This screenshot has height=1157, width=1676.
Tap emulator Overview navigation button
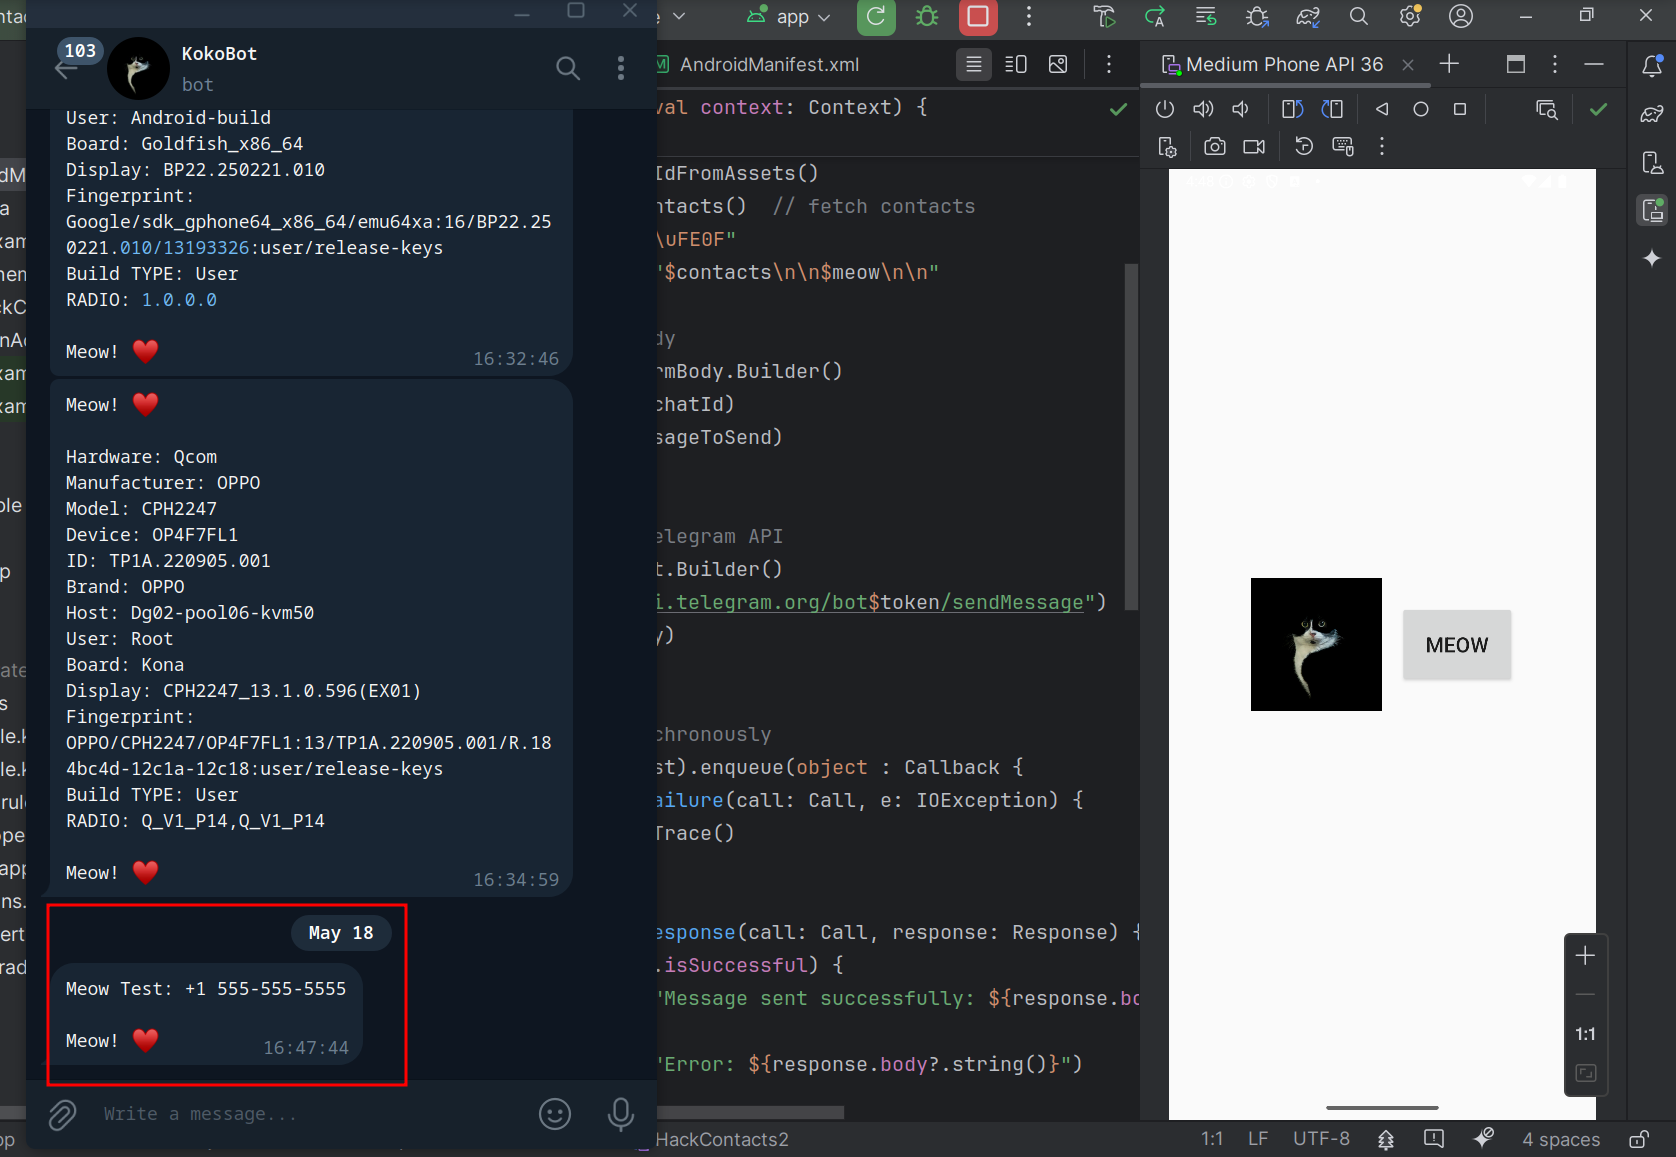pos(1460,109)
